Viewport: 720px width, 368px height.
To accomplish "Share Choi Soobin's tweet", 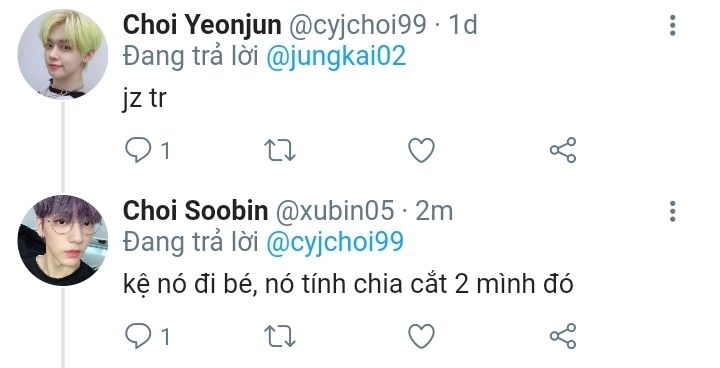I will tap(563, 336).
